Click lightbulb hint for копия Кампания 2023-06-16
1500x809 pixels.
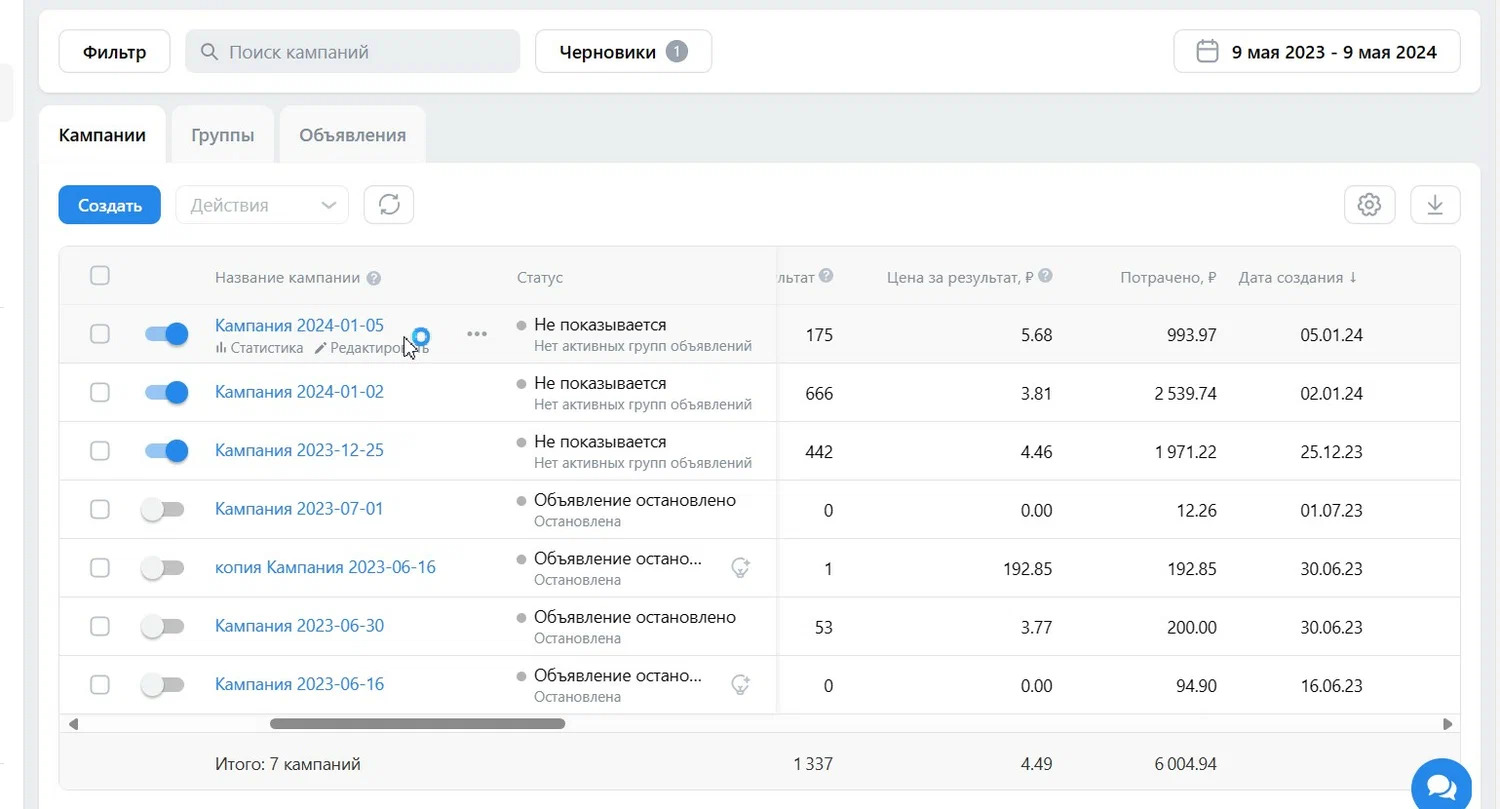click(x=741, y=568)
